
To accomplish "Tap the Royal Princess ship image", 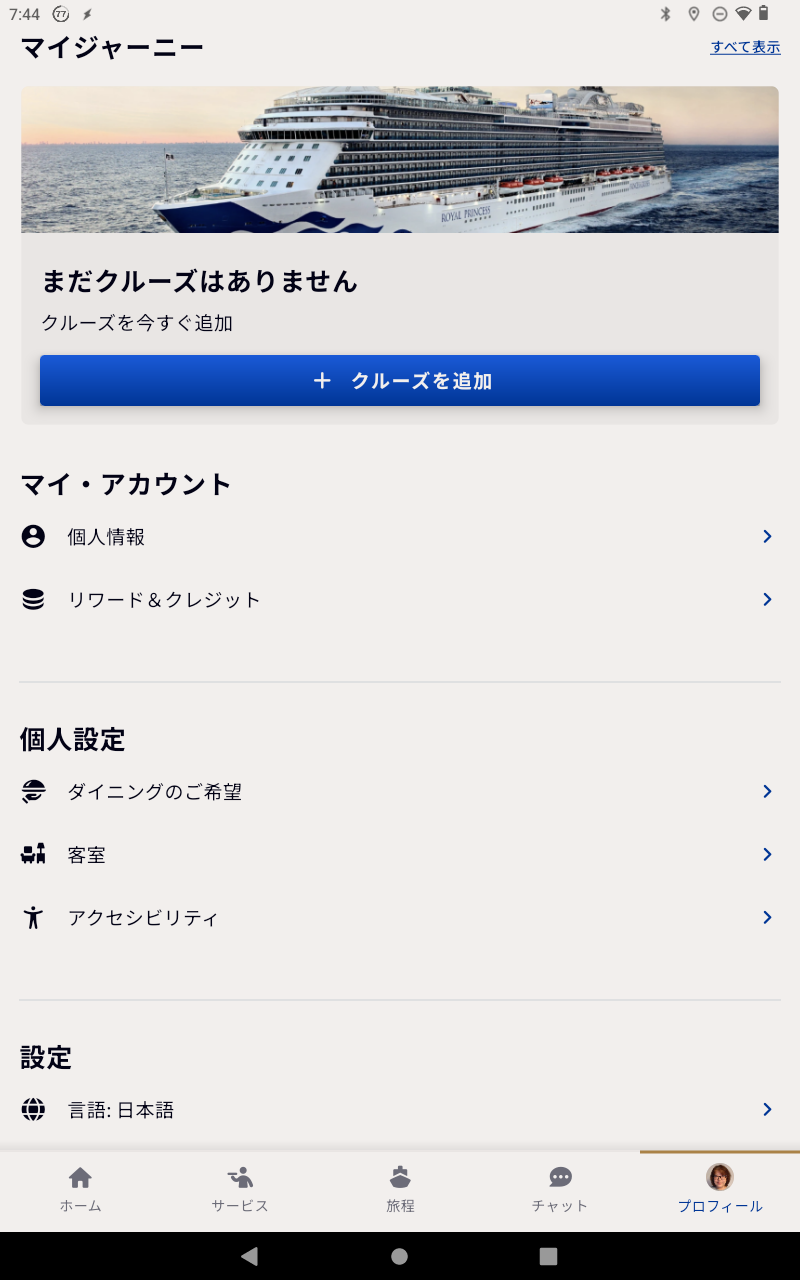I will tap(400, 160).
